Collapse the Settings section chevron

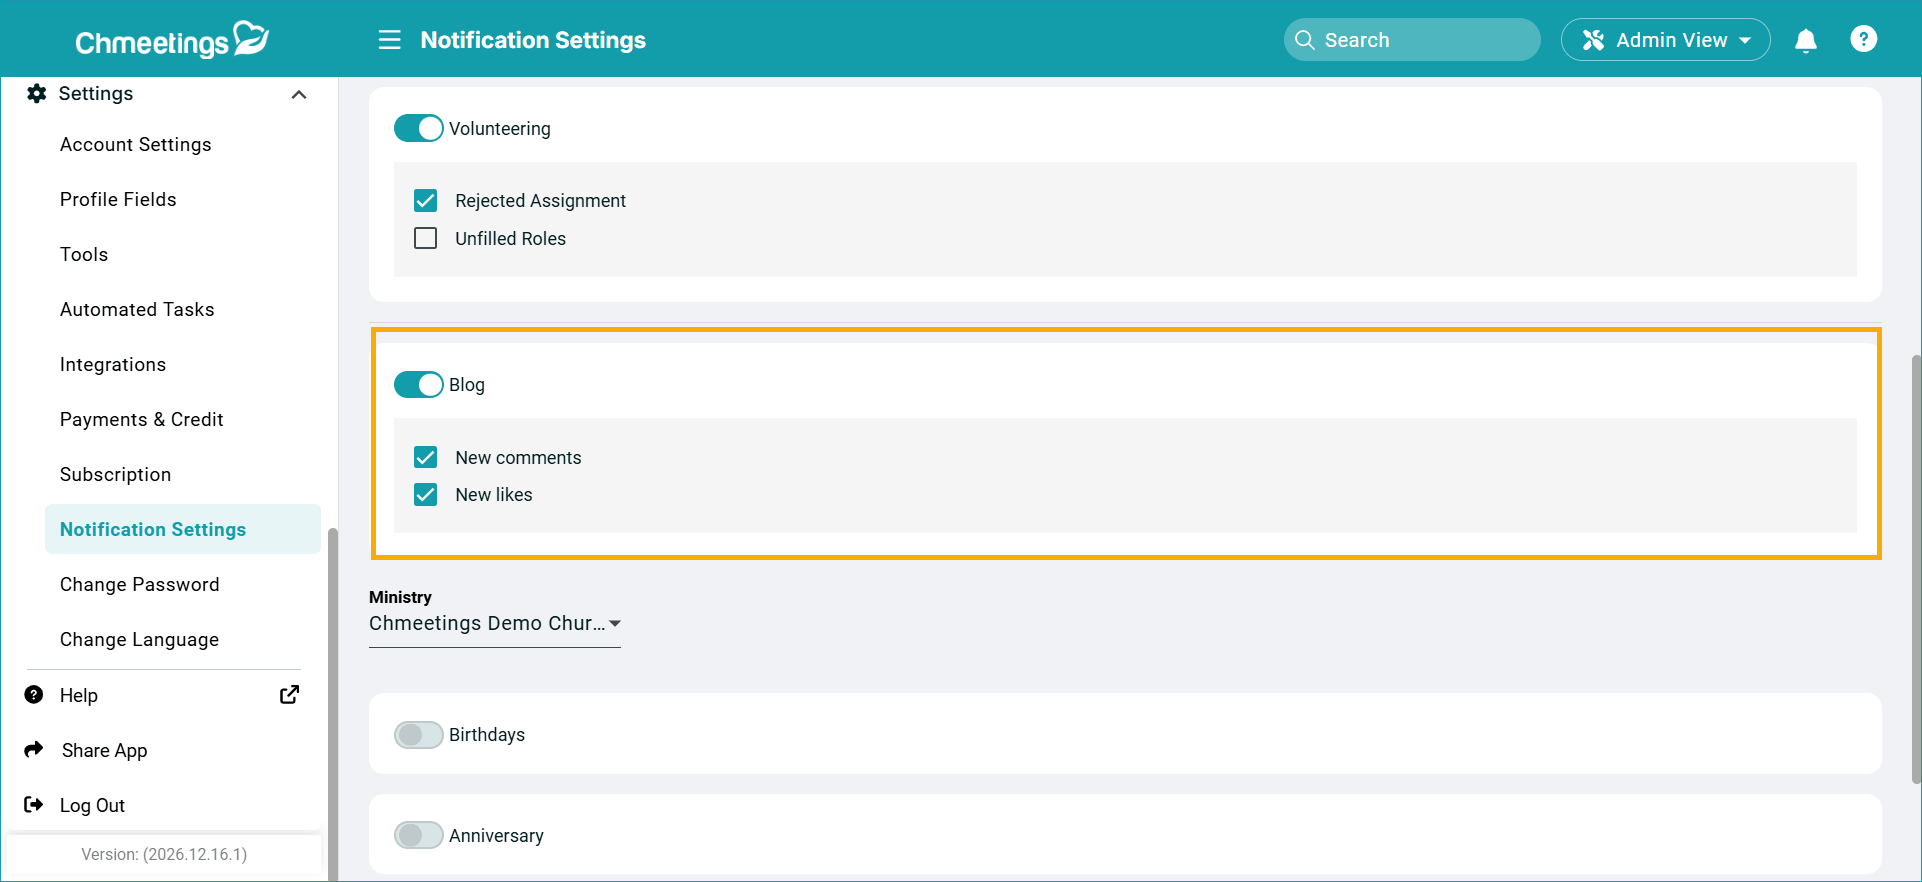[x=298, y=94]
